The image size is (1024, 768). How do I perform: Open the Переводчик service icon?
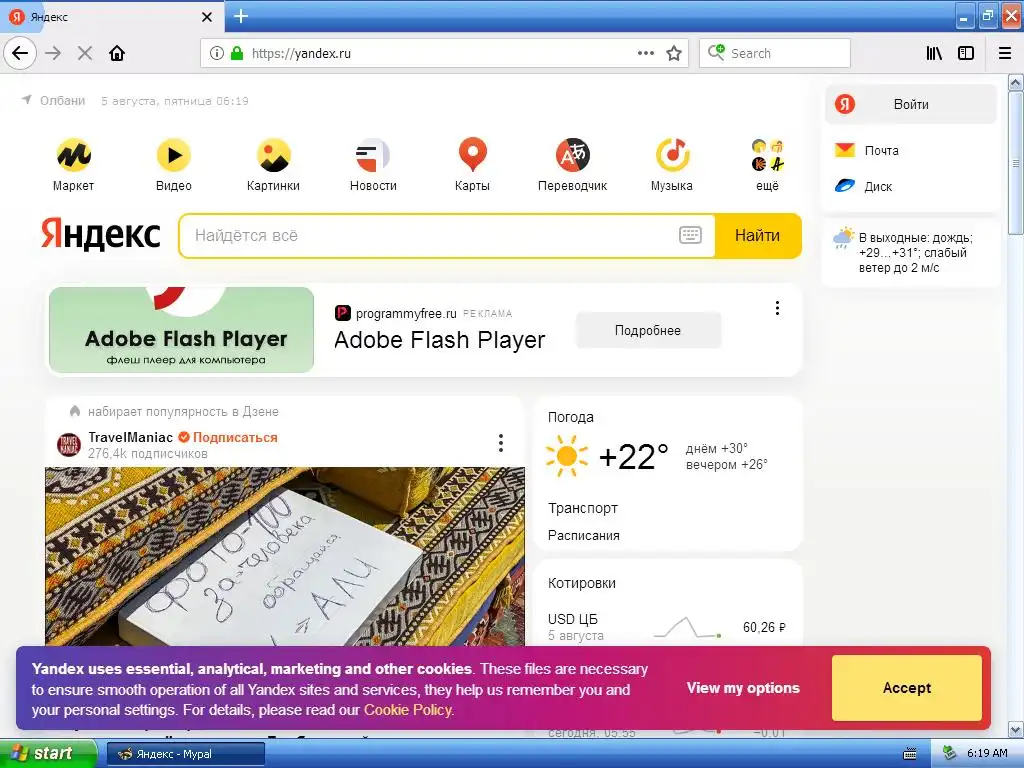[572, 165]
